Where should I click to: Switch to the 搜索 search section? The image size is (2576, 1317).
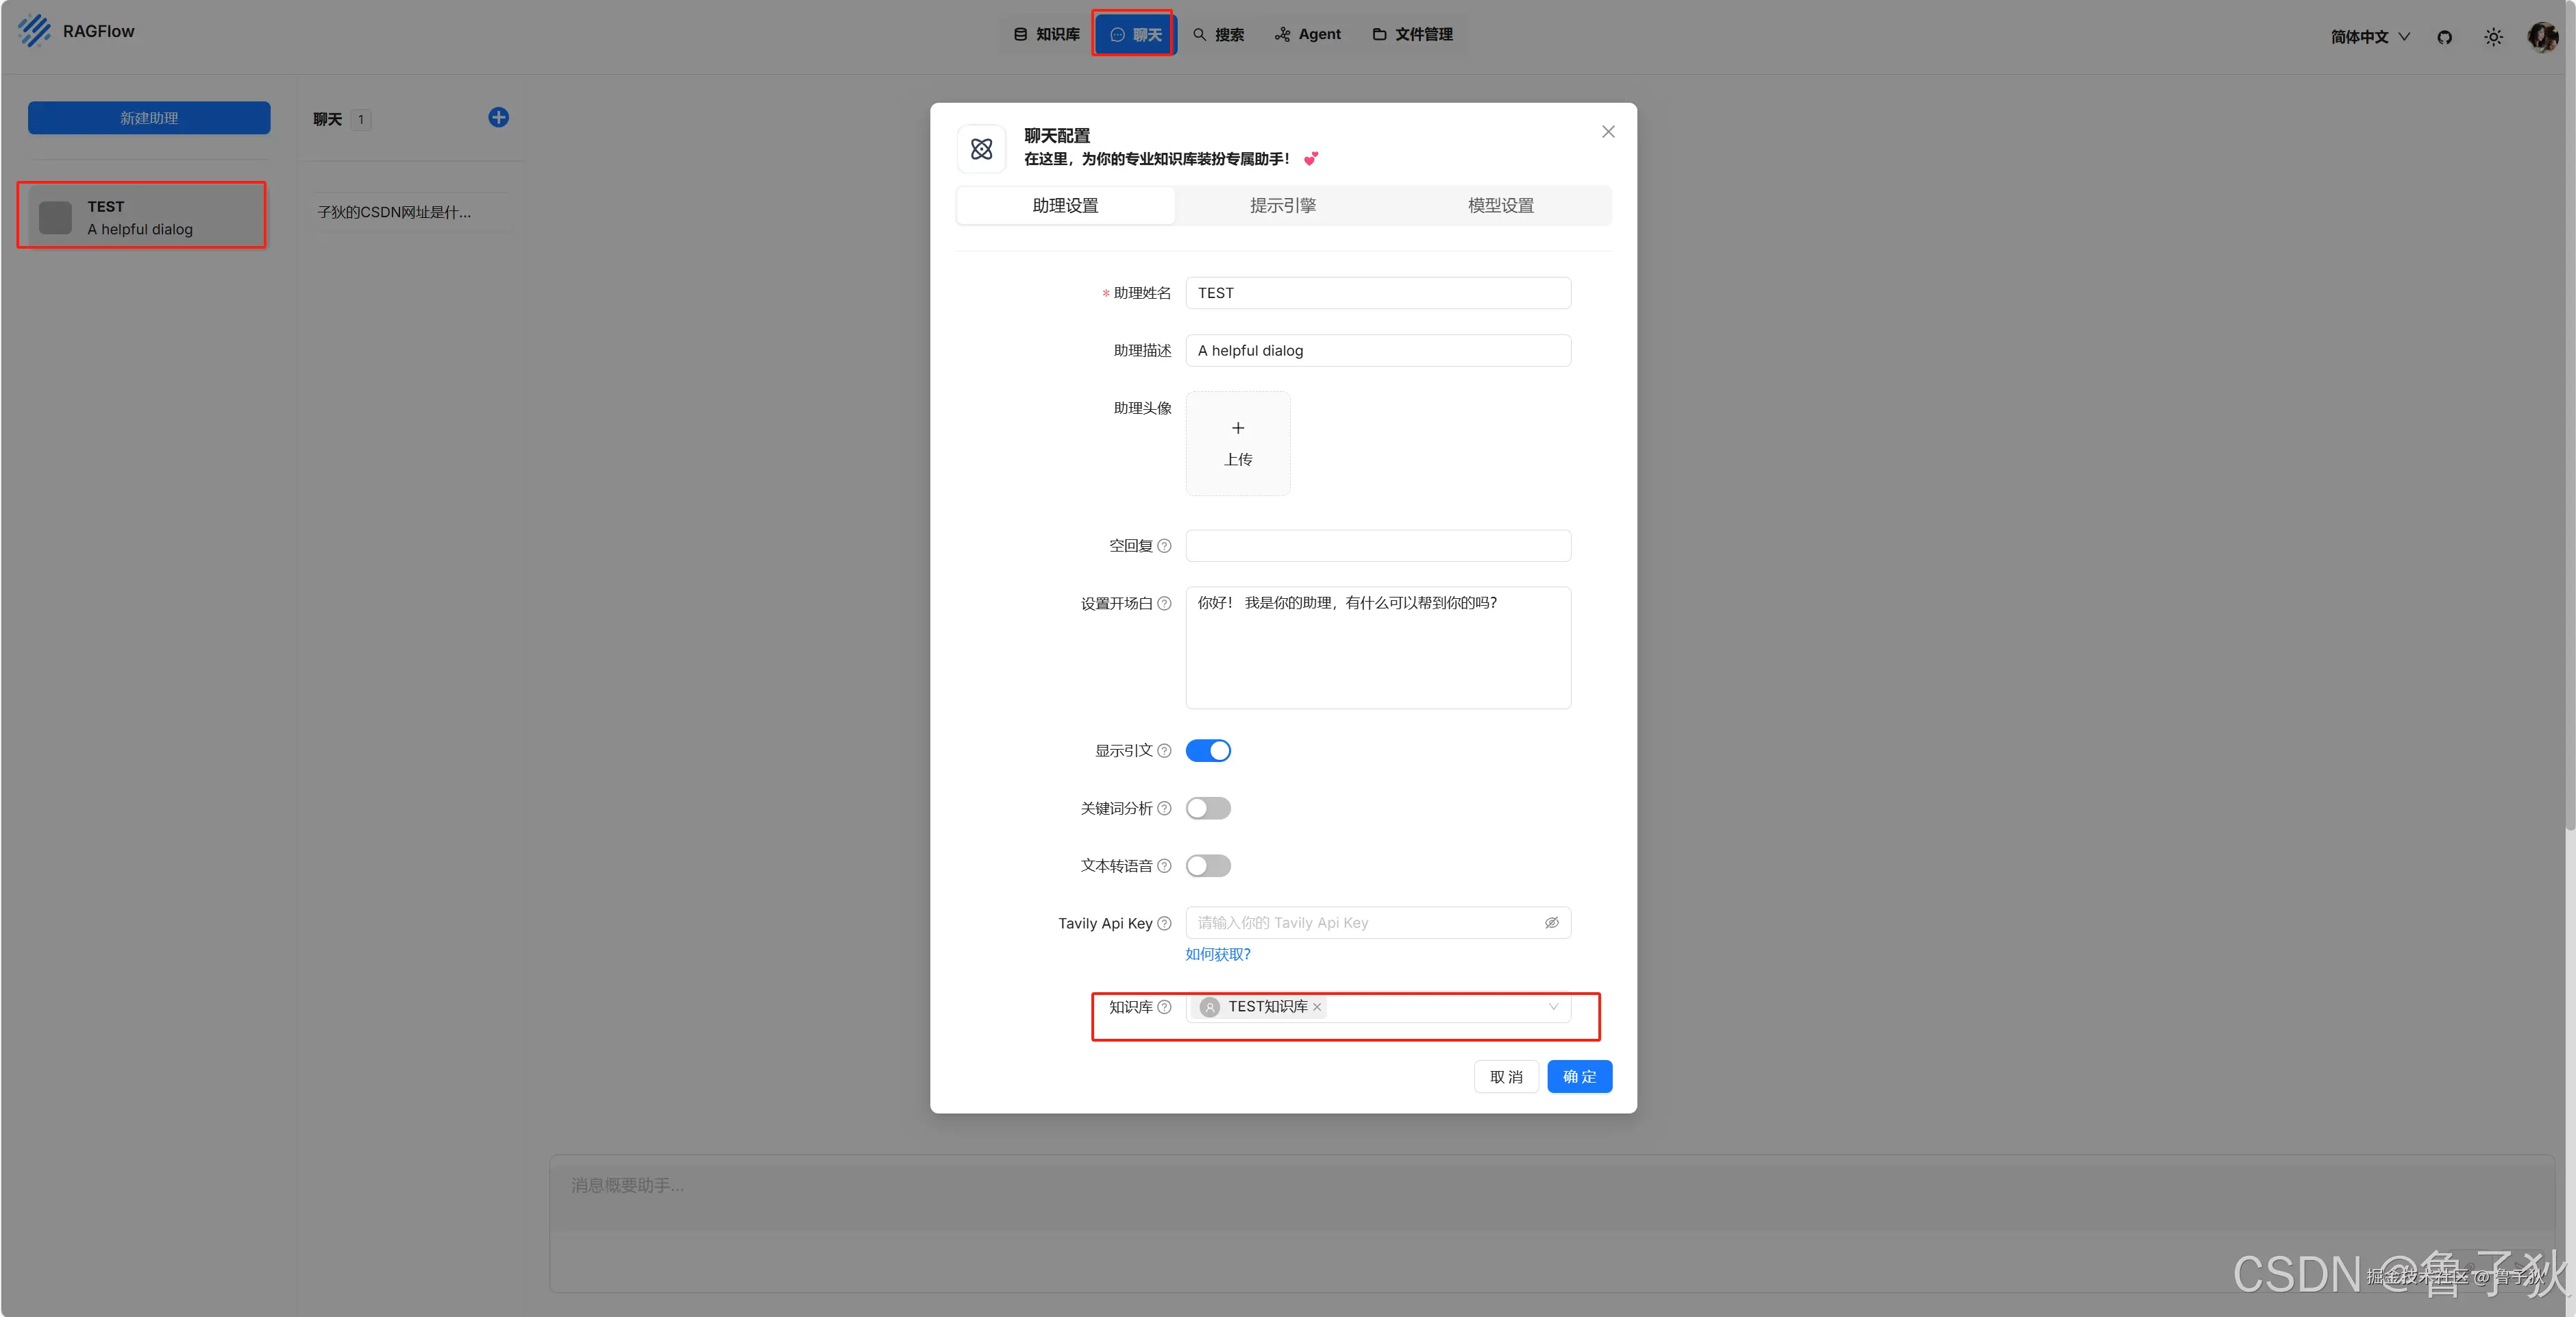tap(1218, 33)
